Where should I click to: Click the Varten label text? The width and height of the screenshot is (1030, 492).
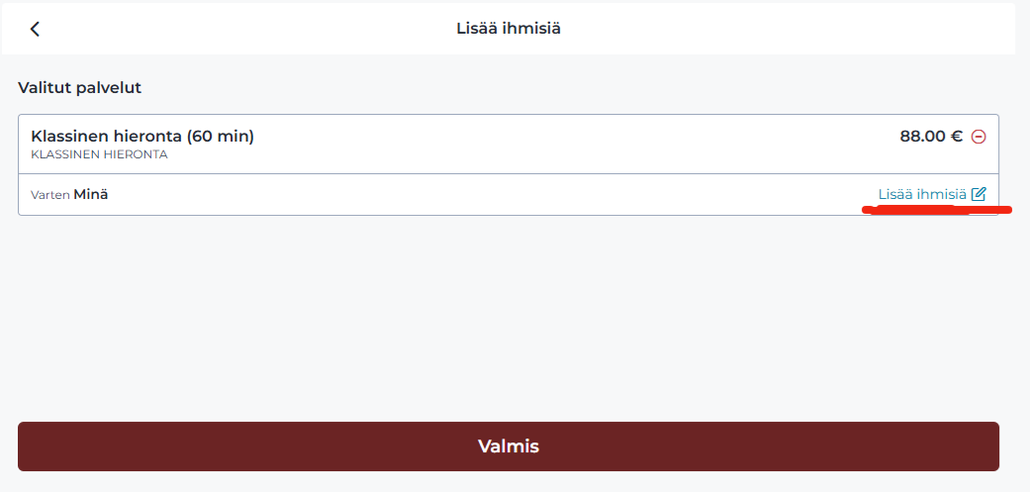pos(50,195)
